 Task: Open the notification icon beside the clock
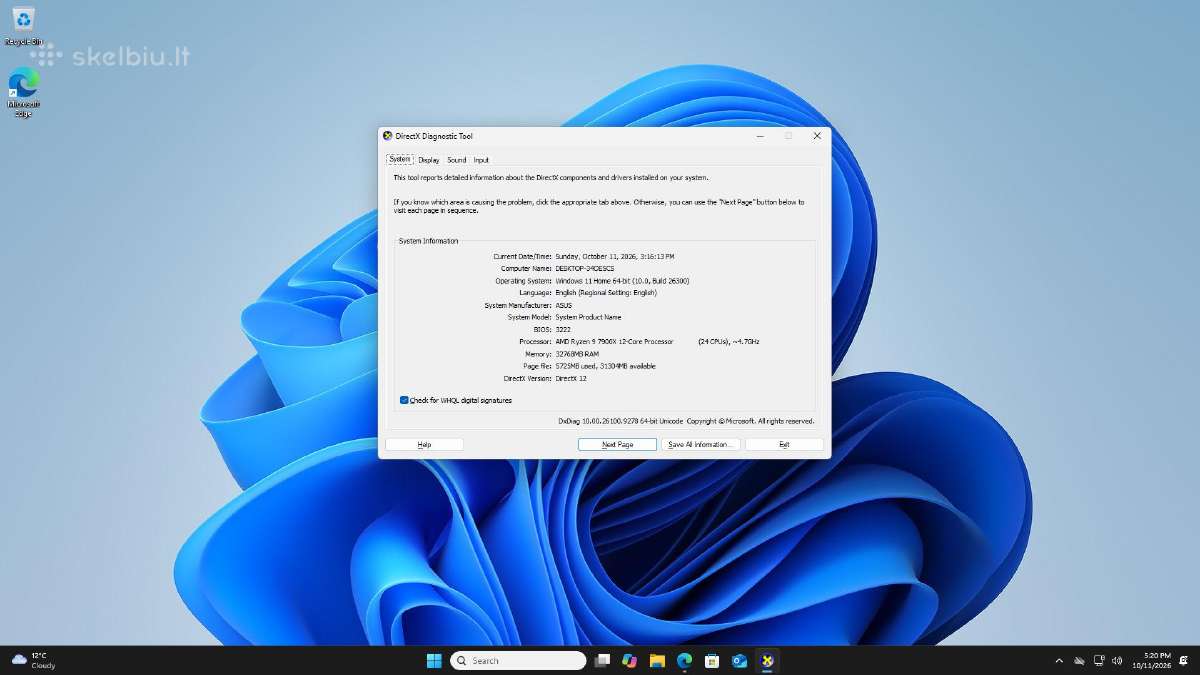point(1182,661)
